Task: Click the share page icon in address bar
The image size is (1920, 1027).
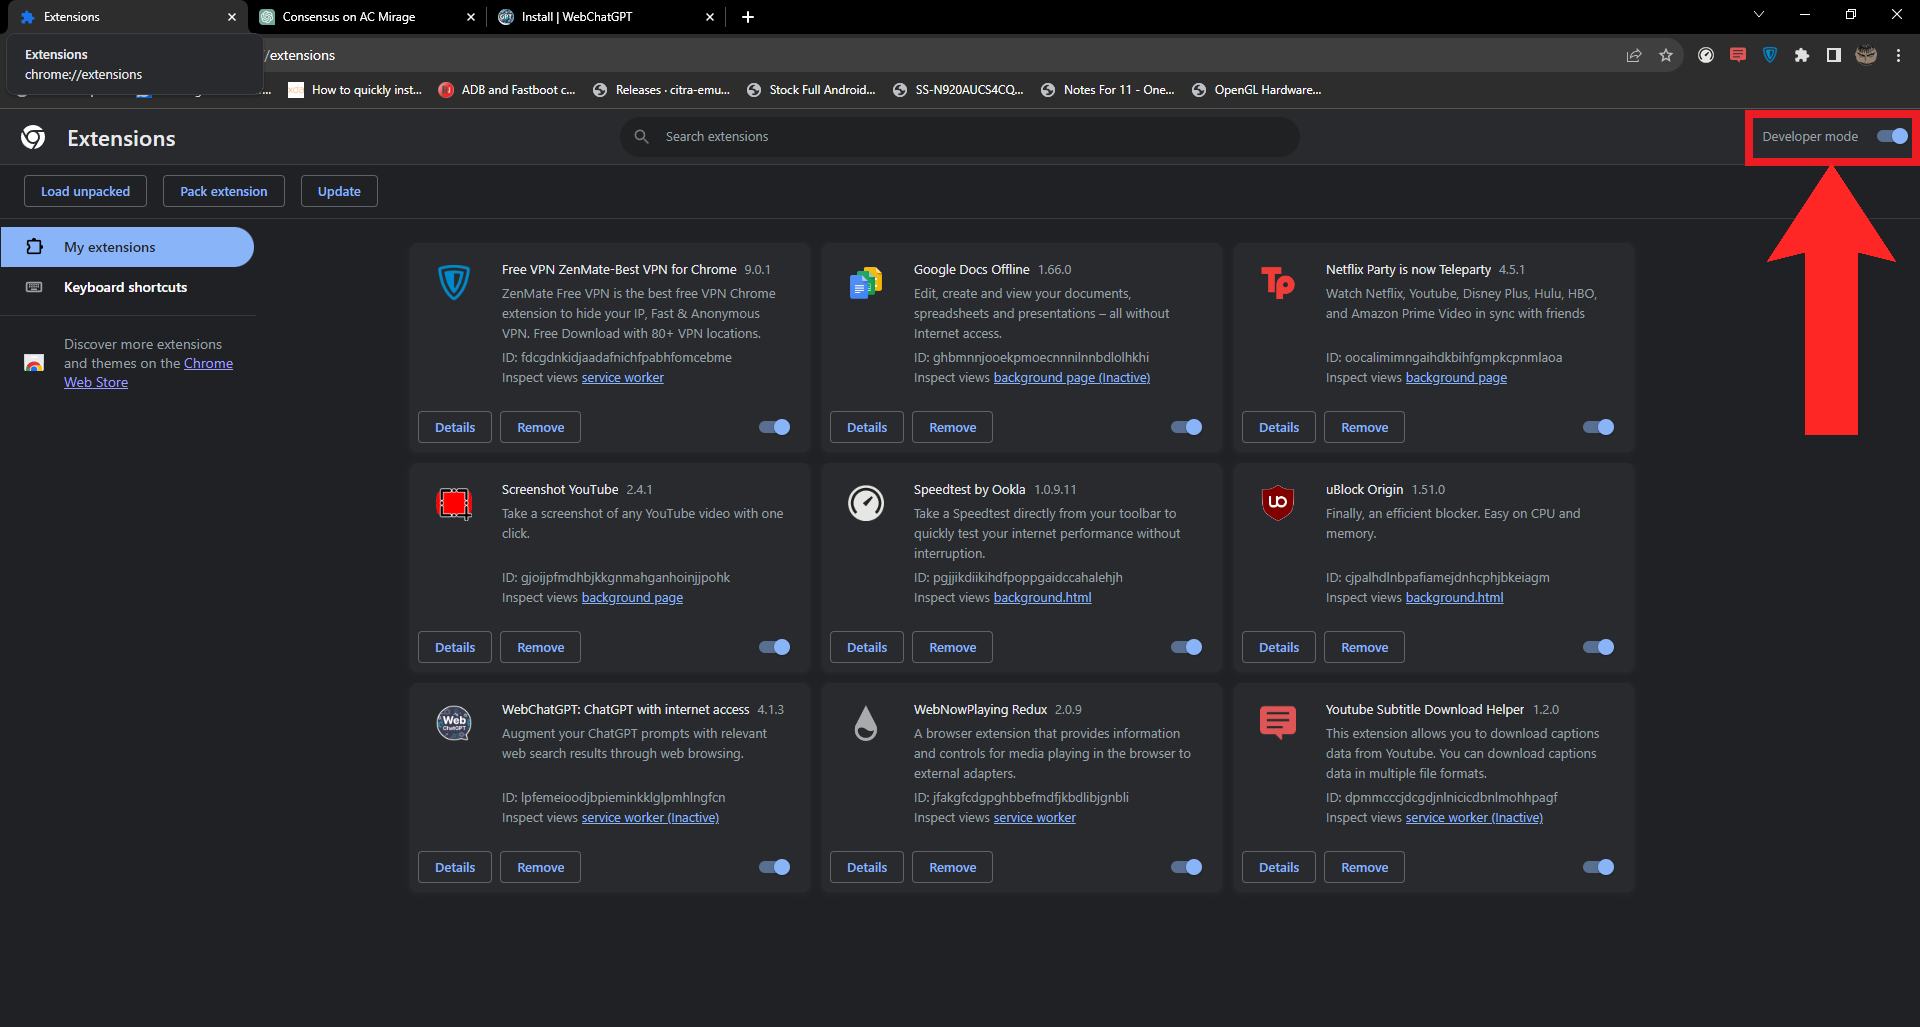Action: [x=1634, y=56]
